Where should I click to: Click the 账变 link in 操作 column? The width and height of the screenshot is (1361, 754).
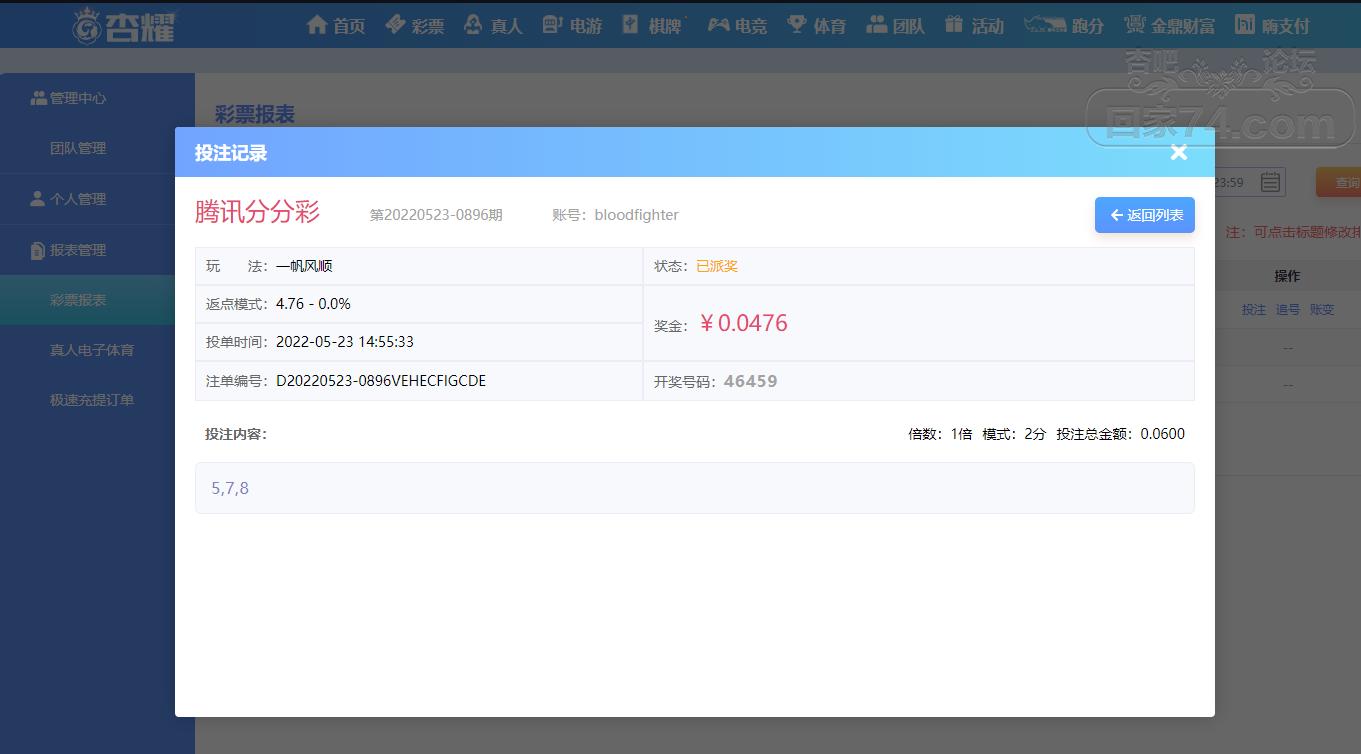point(1322,310)
